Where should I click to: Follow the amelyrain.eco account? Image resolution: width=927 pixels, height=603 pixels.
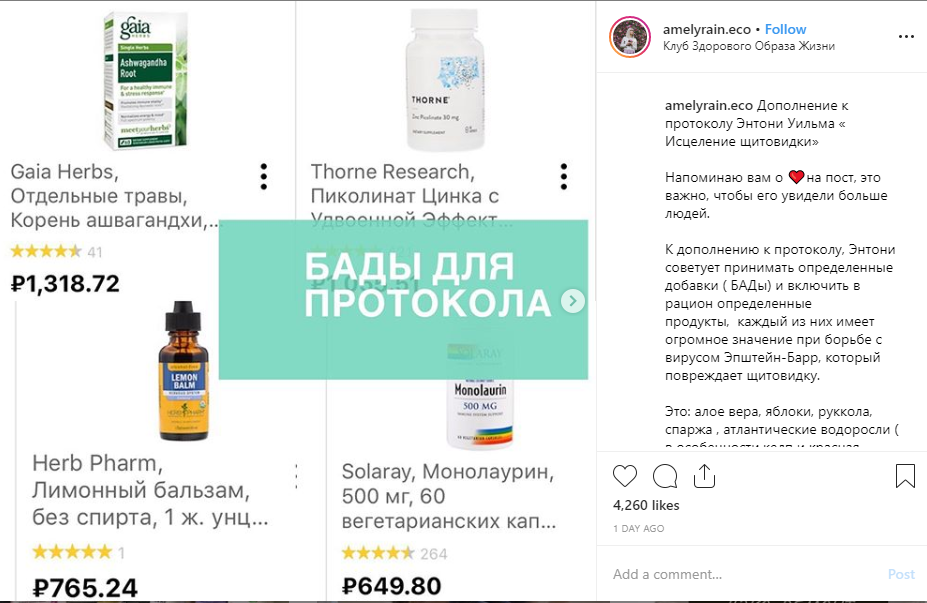785,29
